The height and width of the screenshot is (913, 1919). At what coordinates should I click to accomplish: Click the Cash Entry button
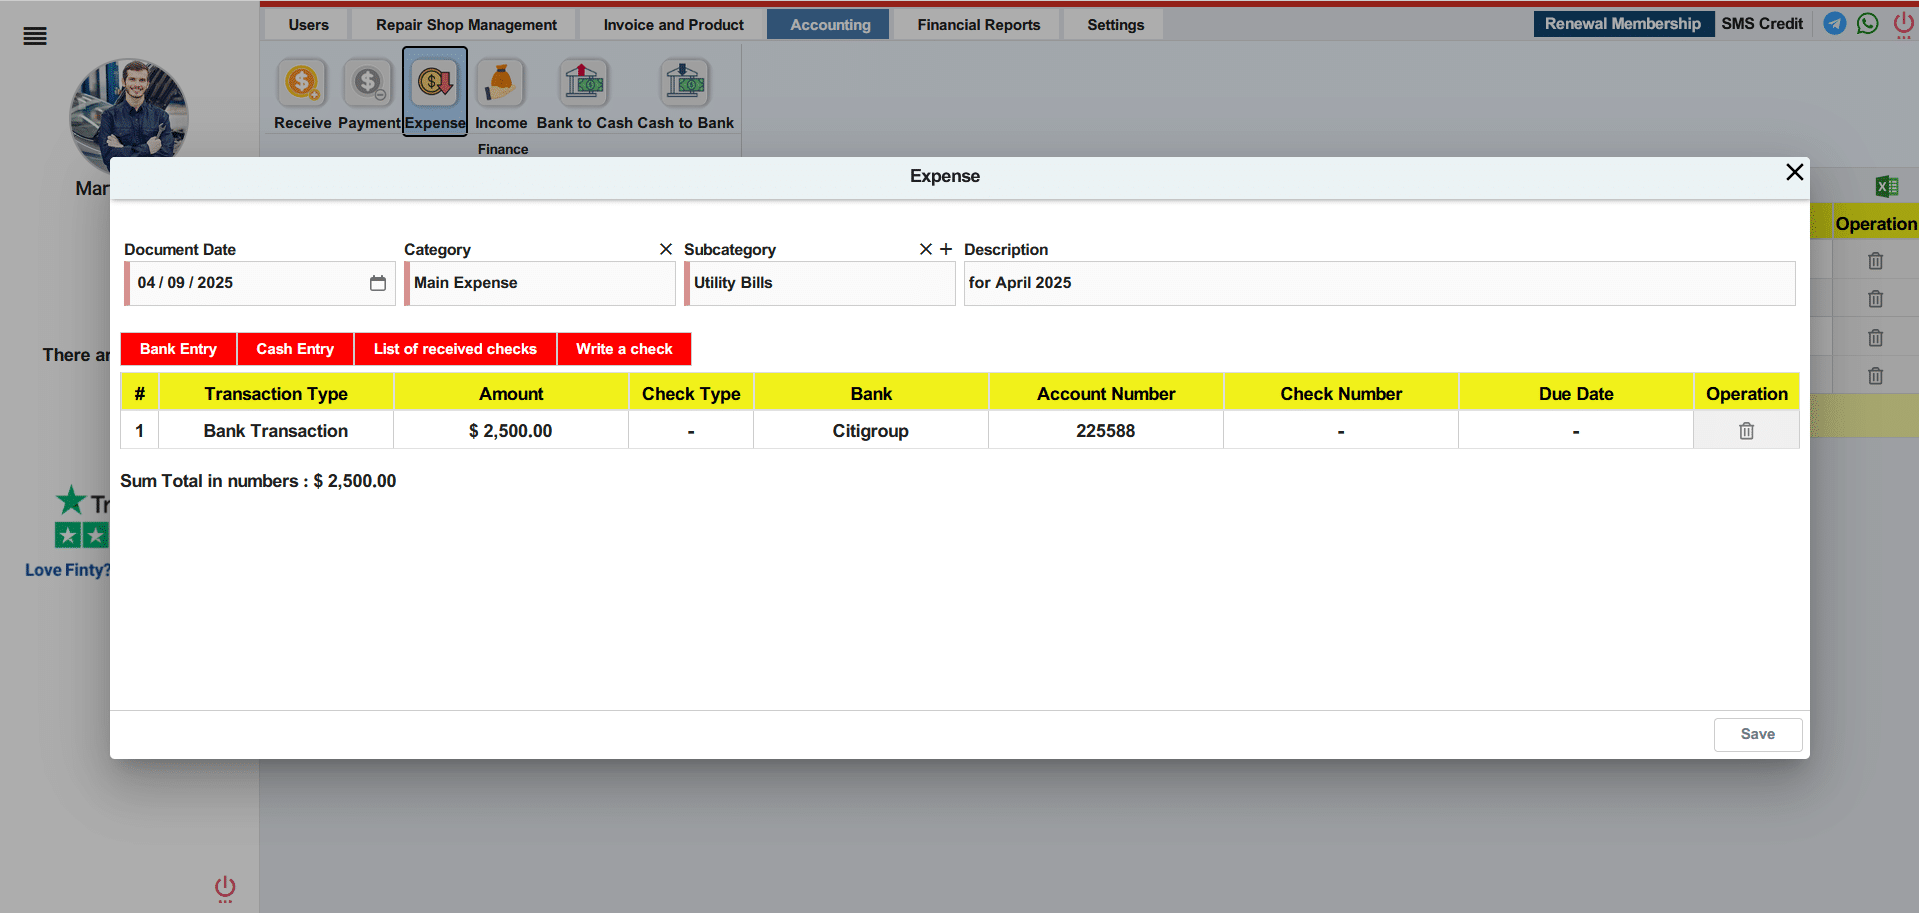[x=295, y=349]
